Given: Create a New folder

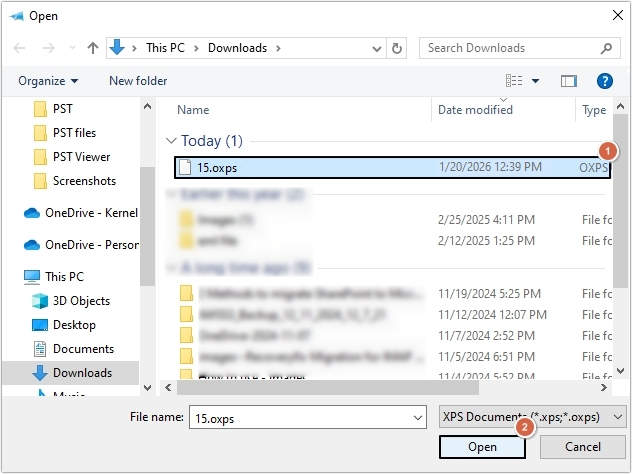Looking at the screenshot, I should (138, 81).
